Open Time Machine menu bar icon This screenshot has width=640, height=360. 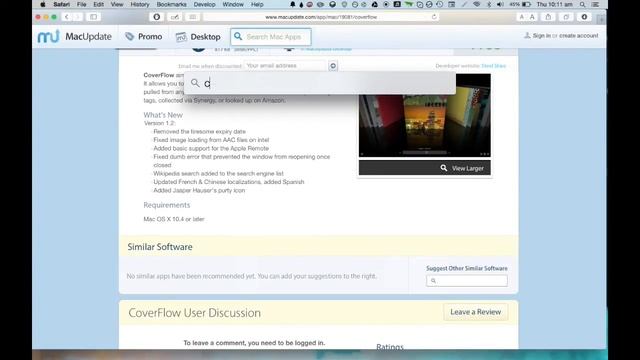click(440, 4)
